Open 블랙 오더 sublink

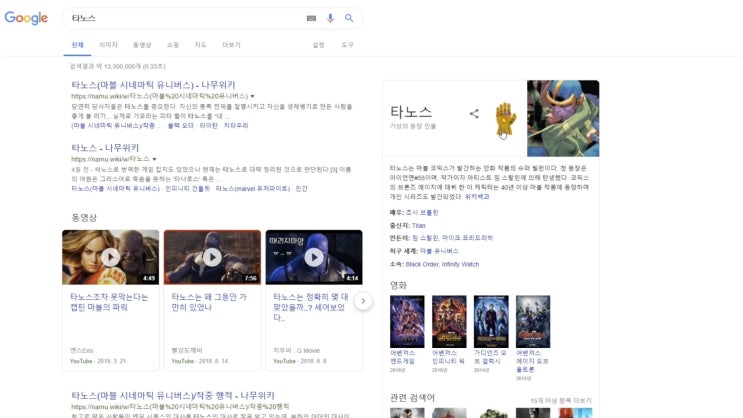point(181,126)
